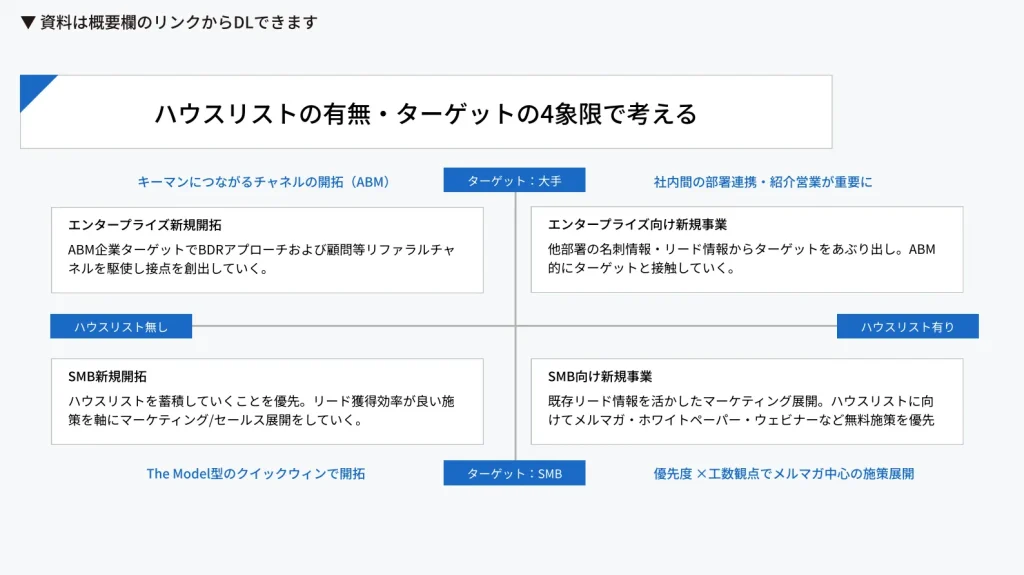Select the SMB向け新規事業 heading
The width and height of the screenshot is (1024, 575).
point(600,377)
